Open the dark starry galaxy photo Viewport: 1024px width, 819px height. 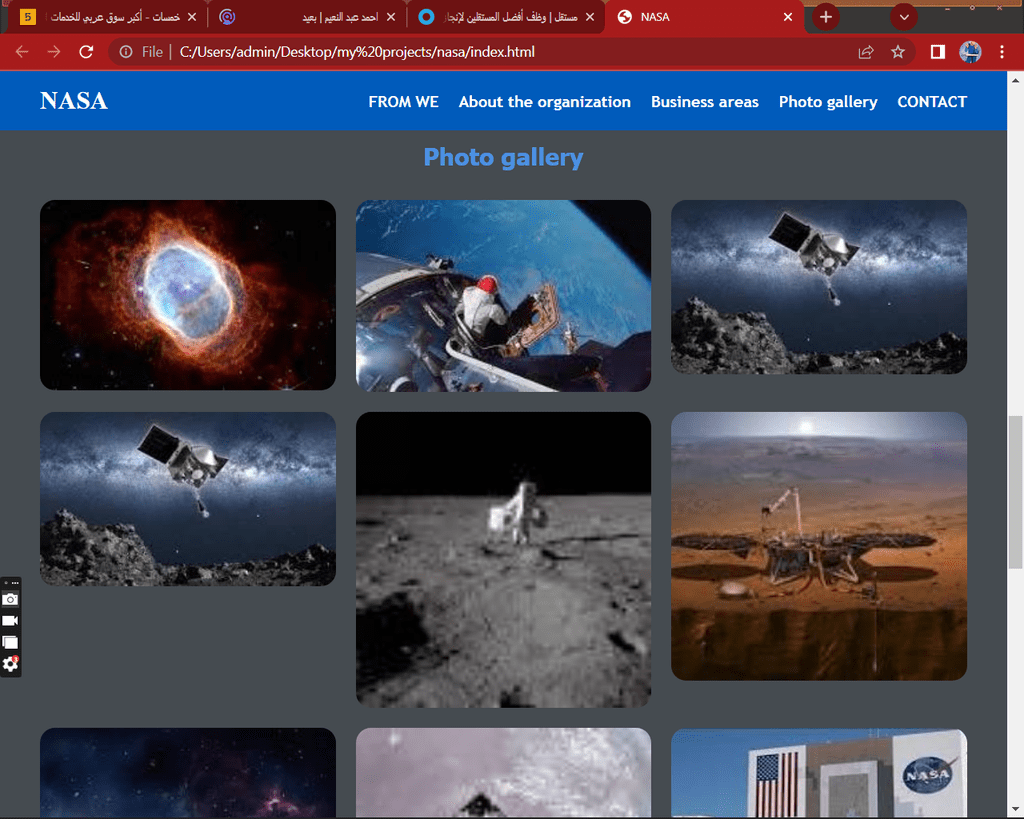pyautogui.click(x=188, y=773)
